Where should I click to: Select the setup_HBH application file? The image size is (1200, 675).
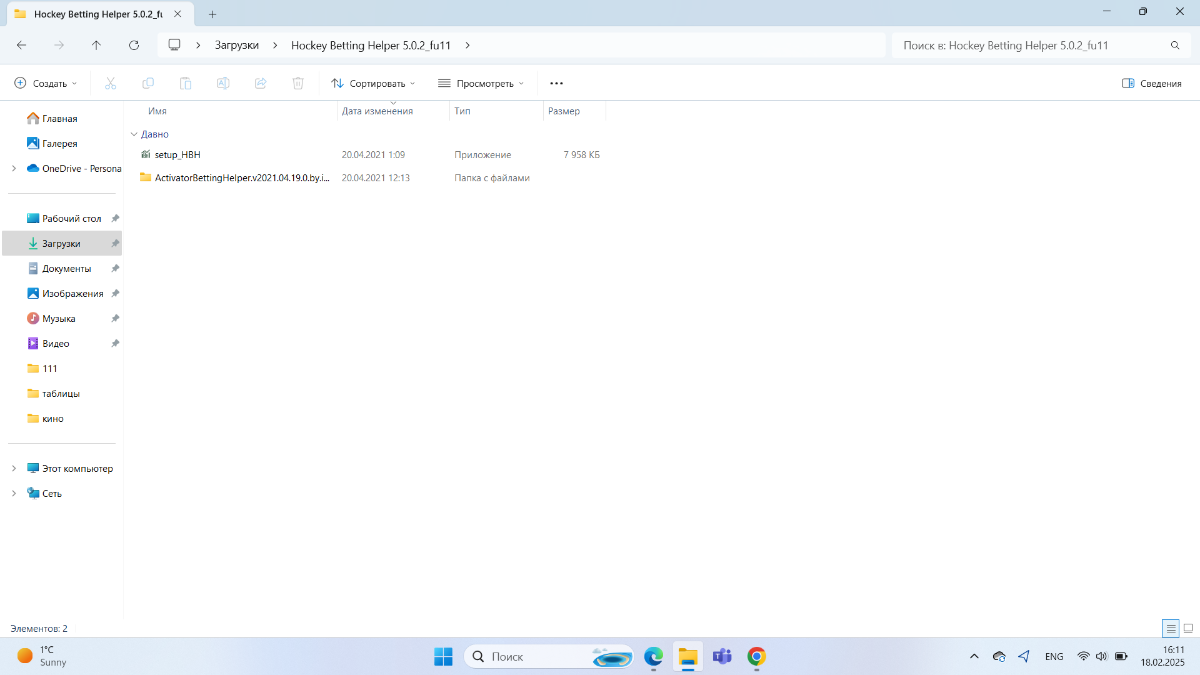[178, 155]
